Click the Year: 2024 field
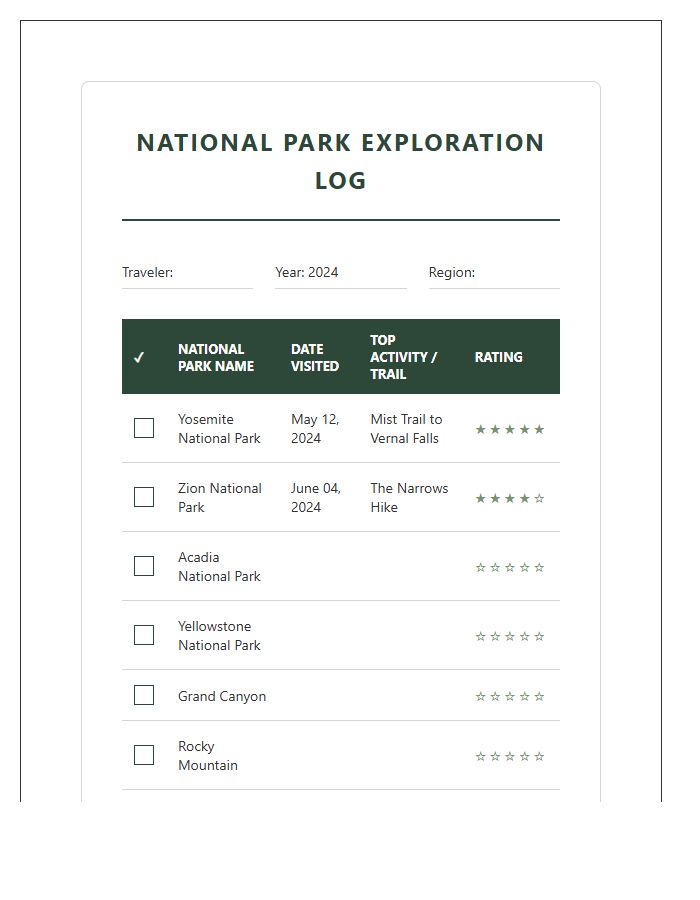 point(341,273)
